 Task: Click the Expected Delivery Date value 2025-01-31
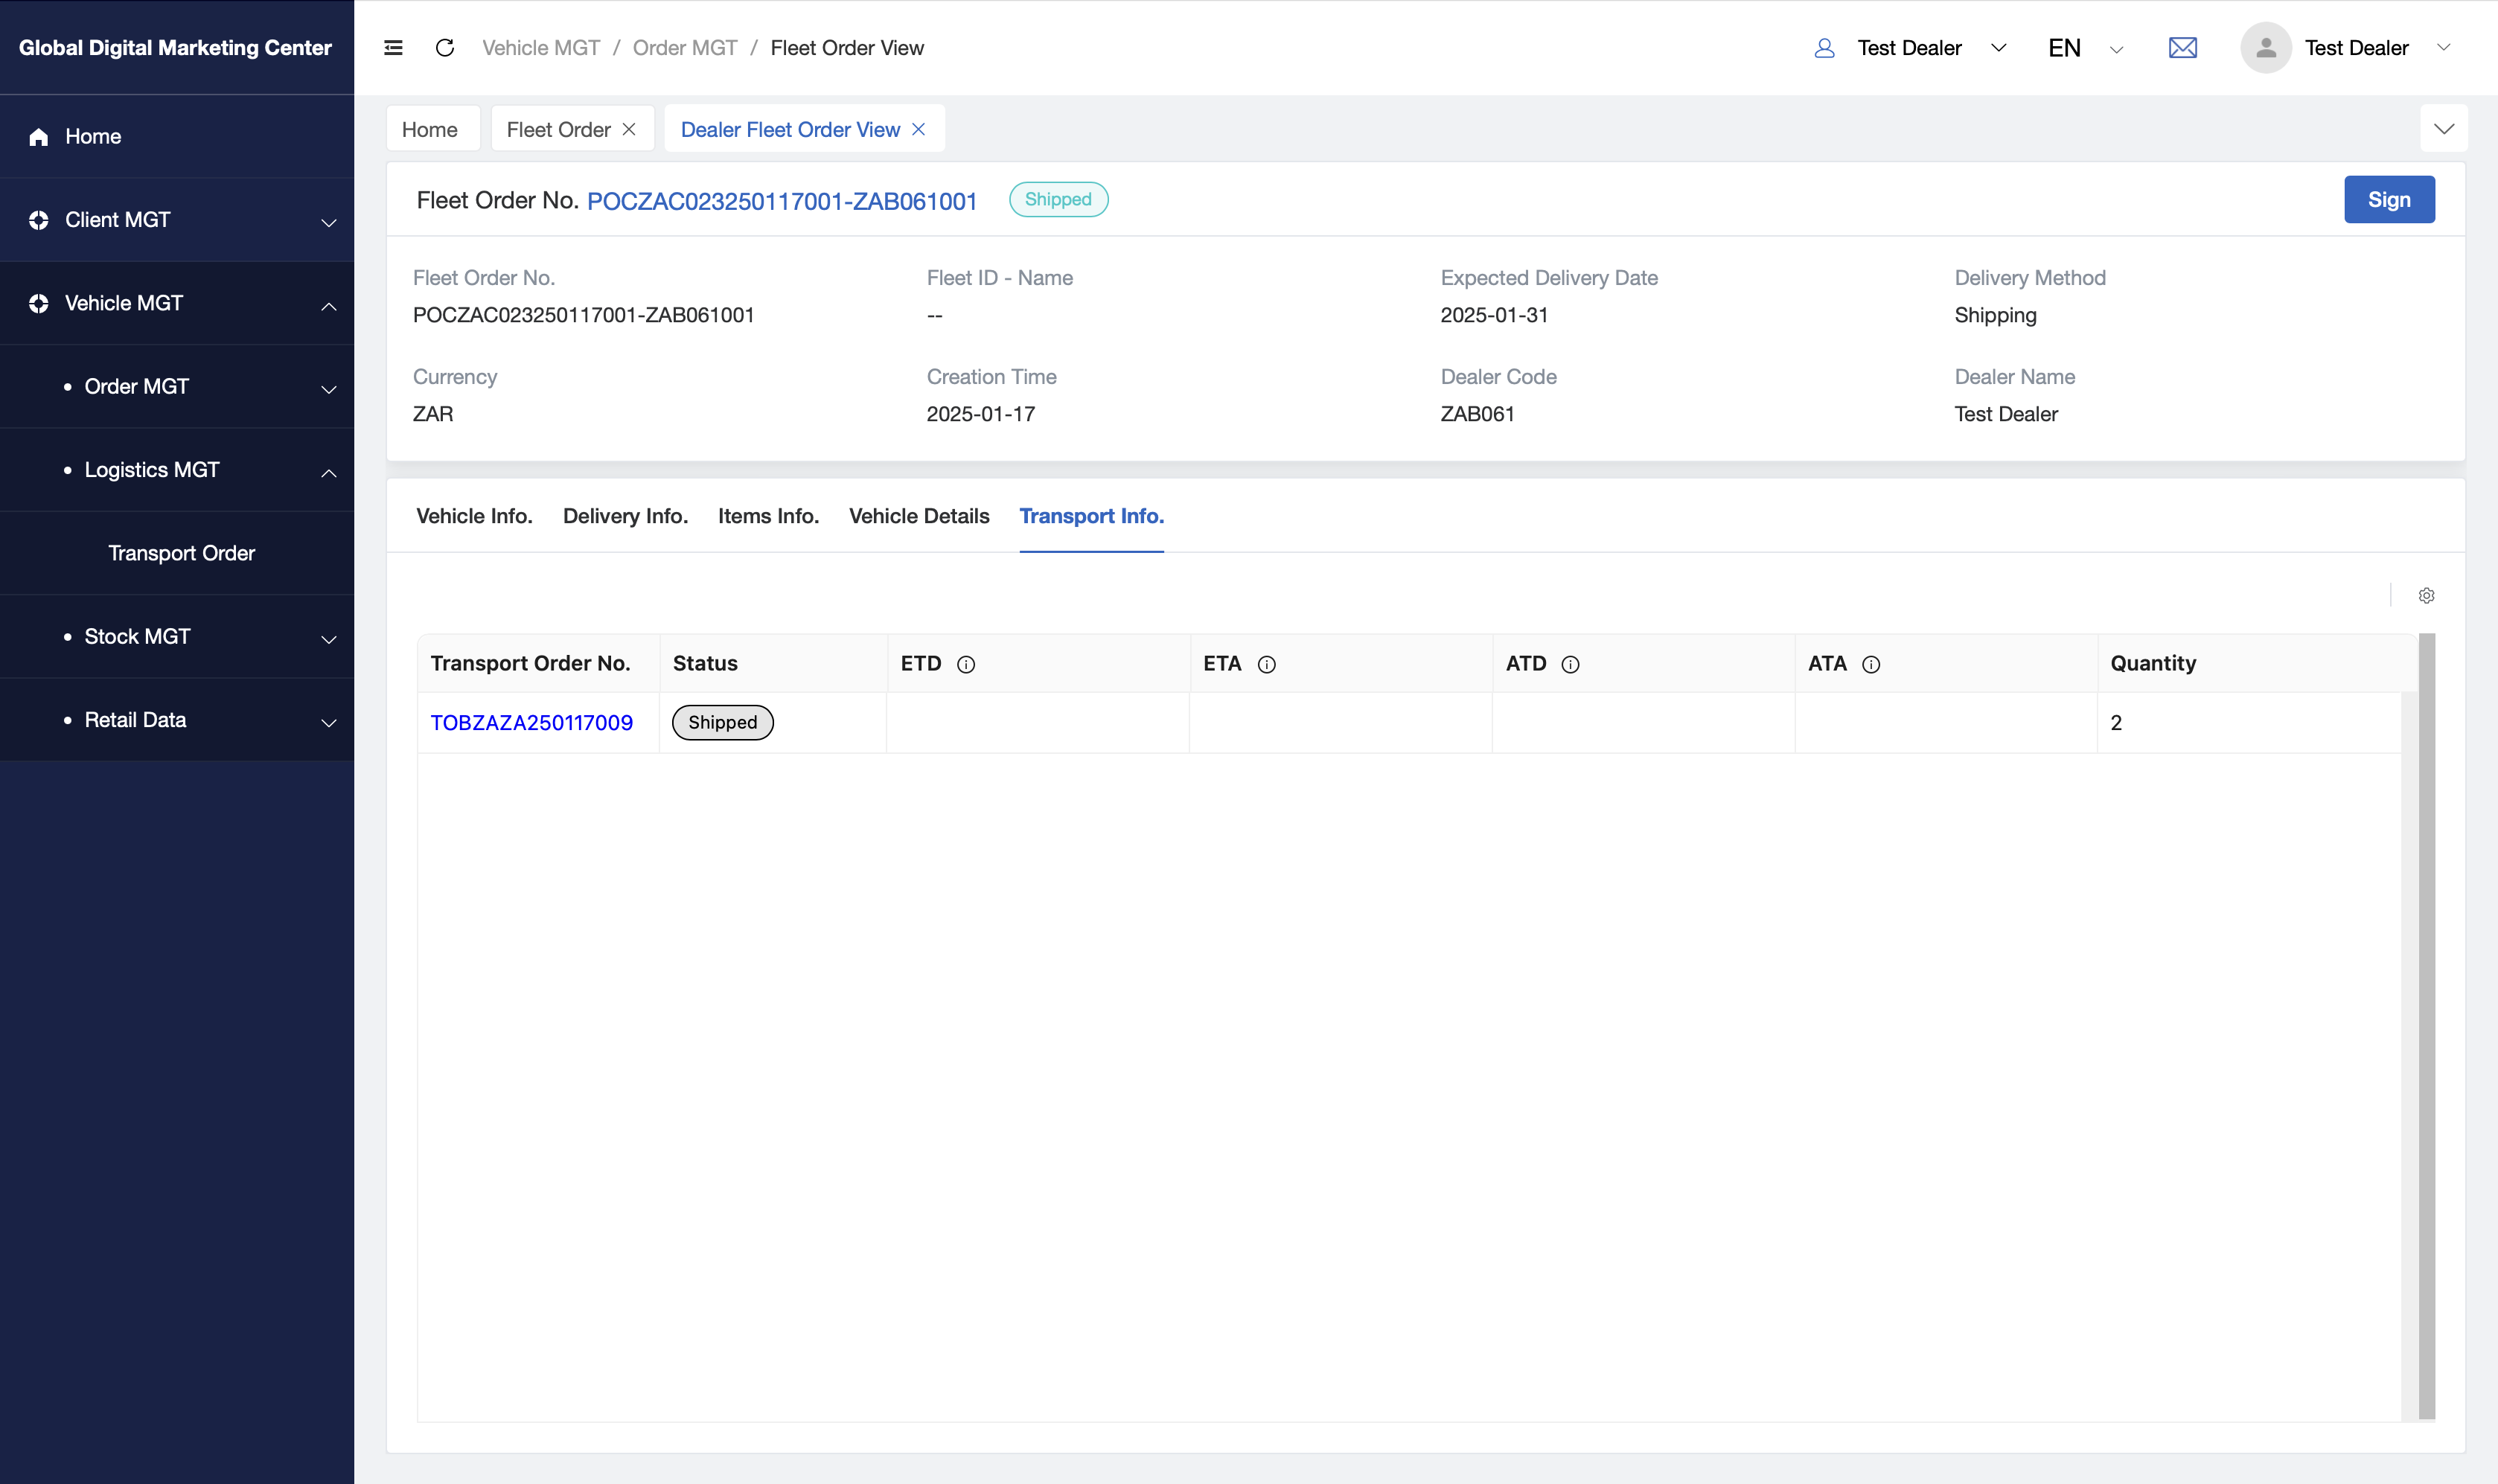(x=1494, y=315)
